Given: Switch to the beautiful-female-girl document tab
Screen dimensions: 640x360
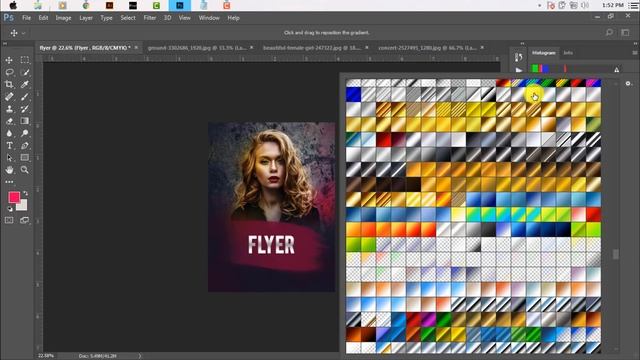Looking at the screenshot, I should click(312, 48).
